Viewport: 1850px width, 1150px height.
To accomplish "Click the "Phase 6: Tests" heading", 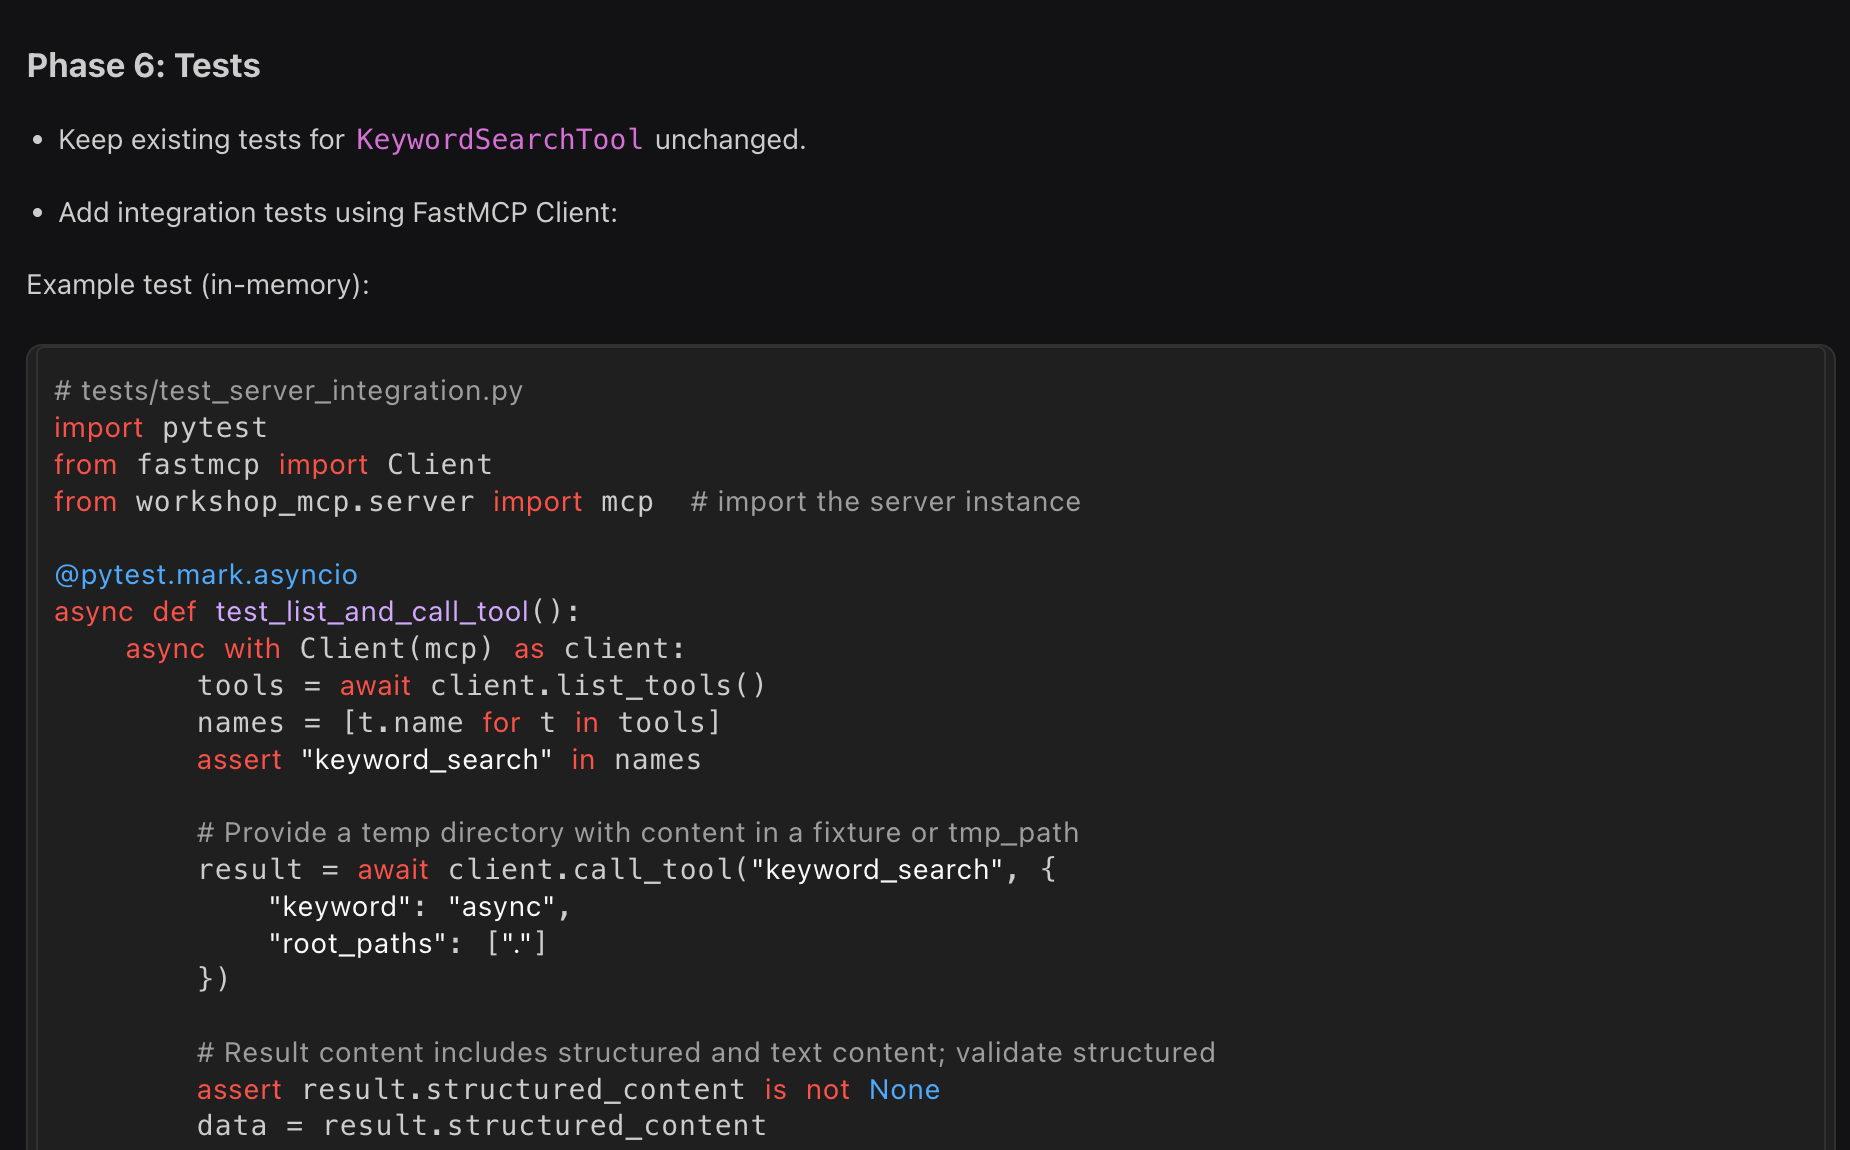I will pos(143,66).
